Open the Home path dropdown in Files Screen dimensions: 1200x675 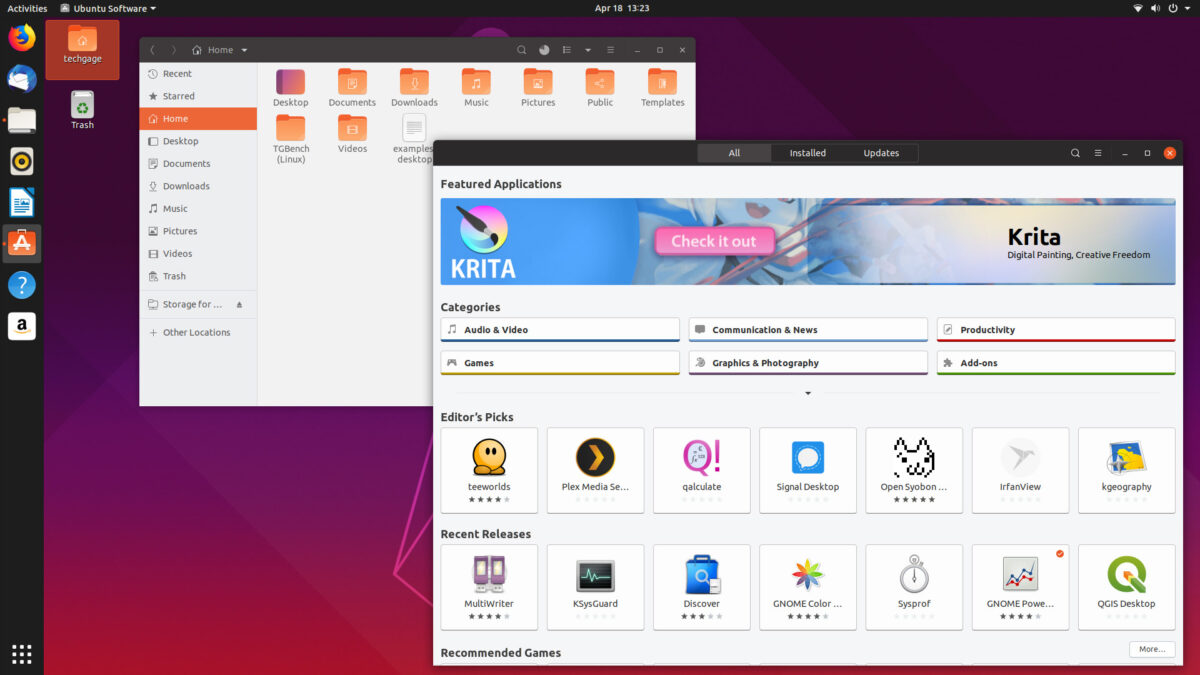click(x=244, y=50)
